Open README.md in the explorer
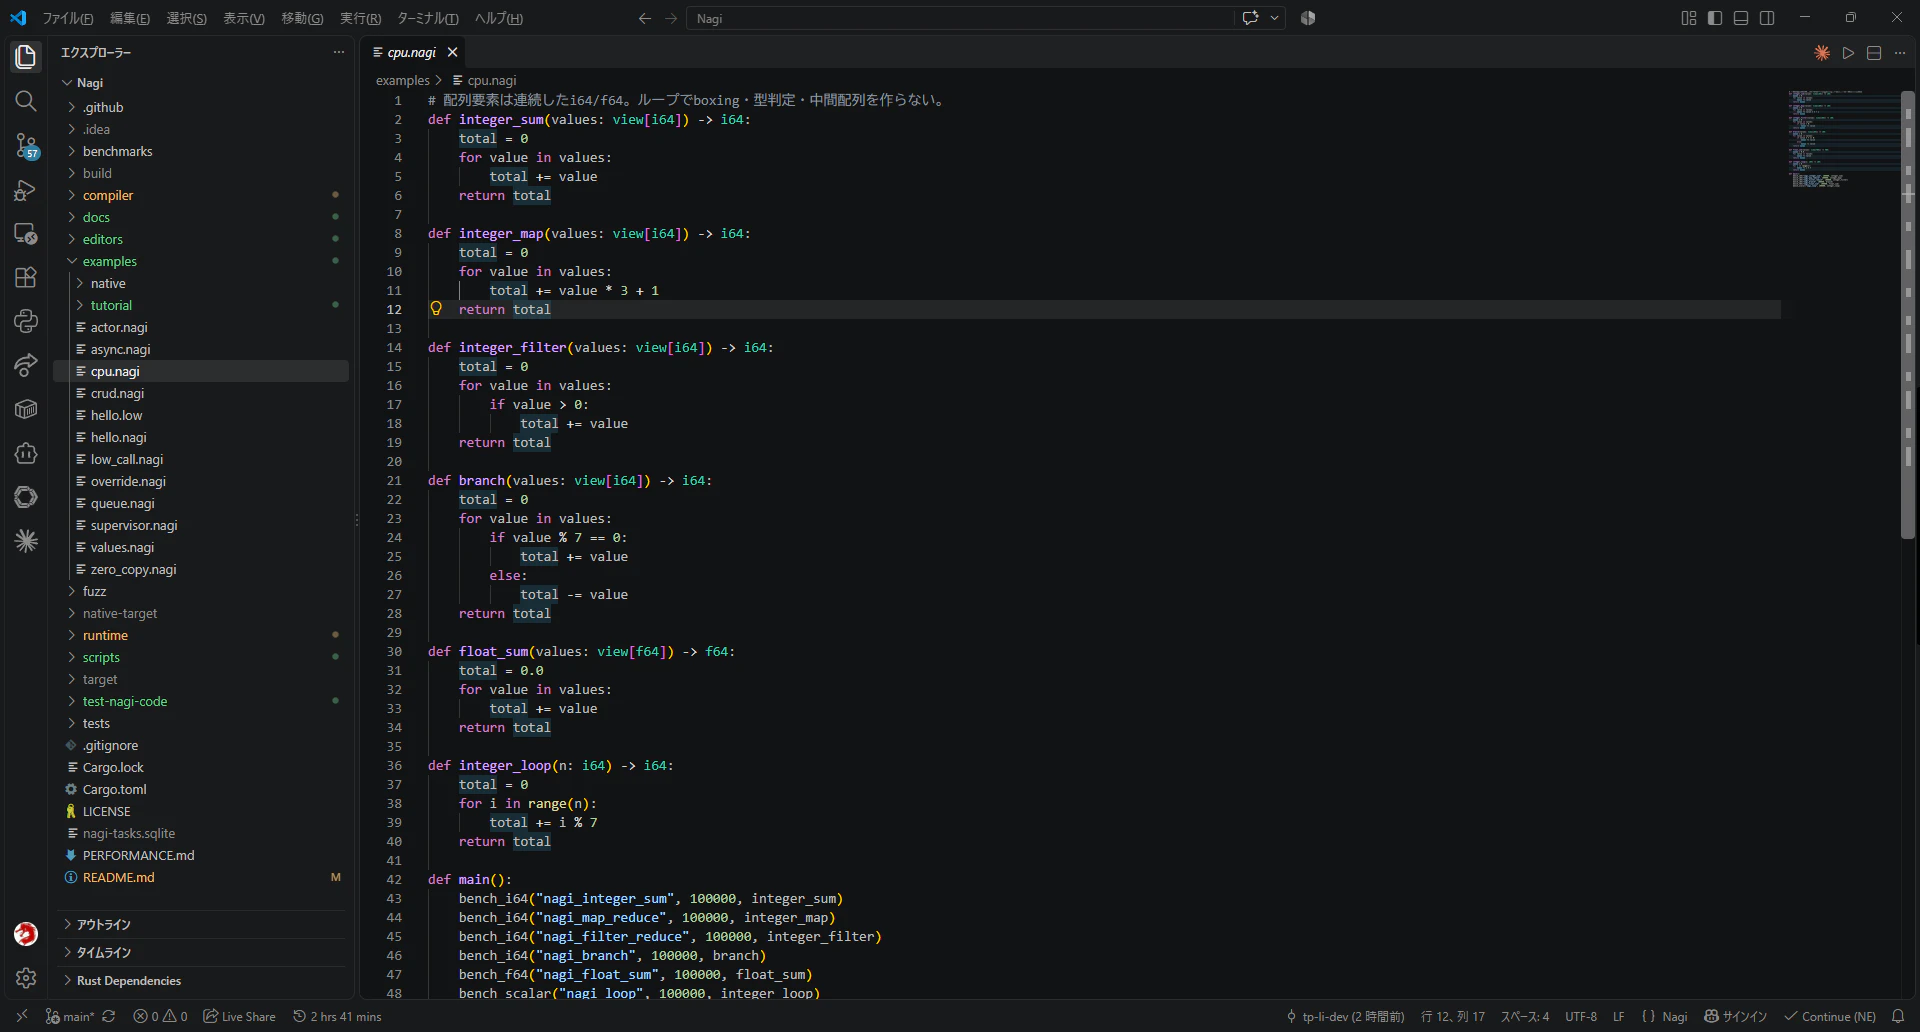 pyautogui.click(x=201, y=877)
